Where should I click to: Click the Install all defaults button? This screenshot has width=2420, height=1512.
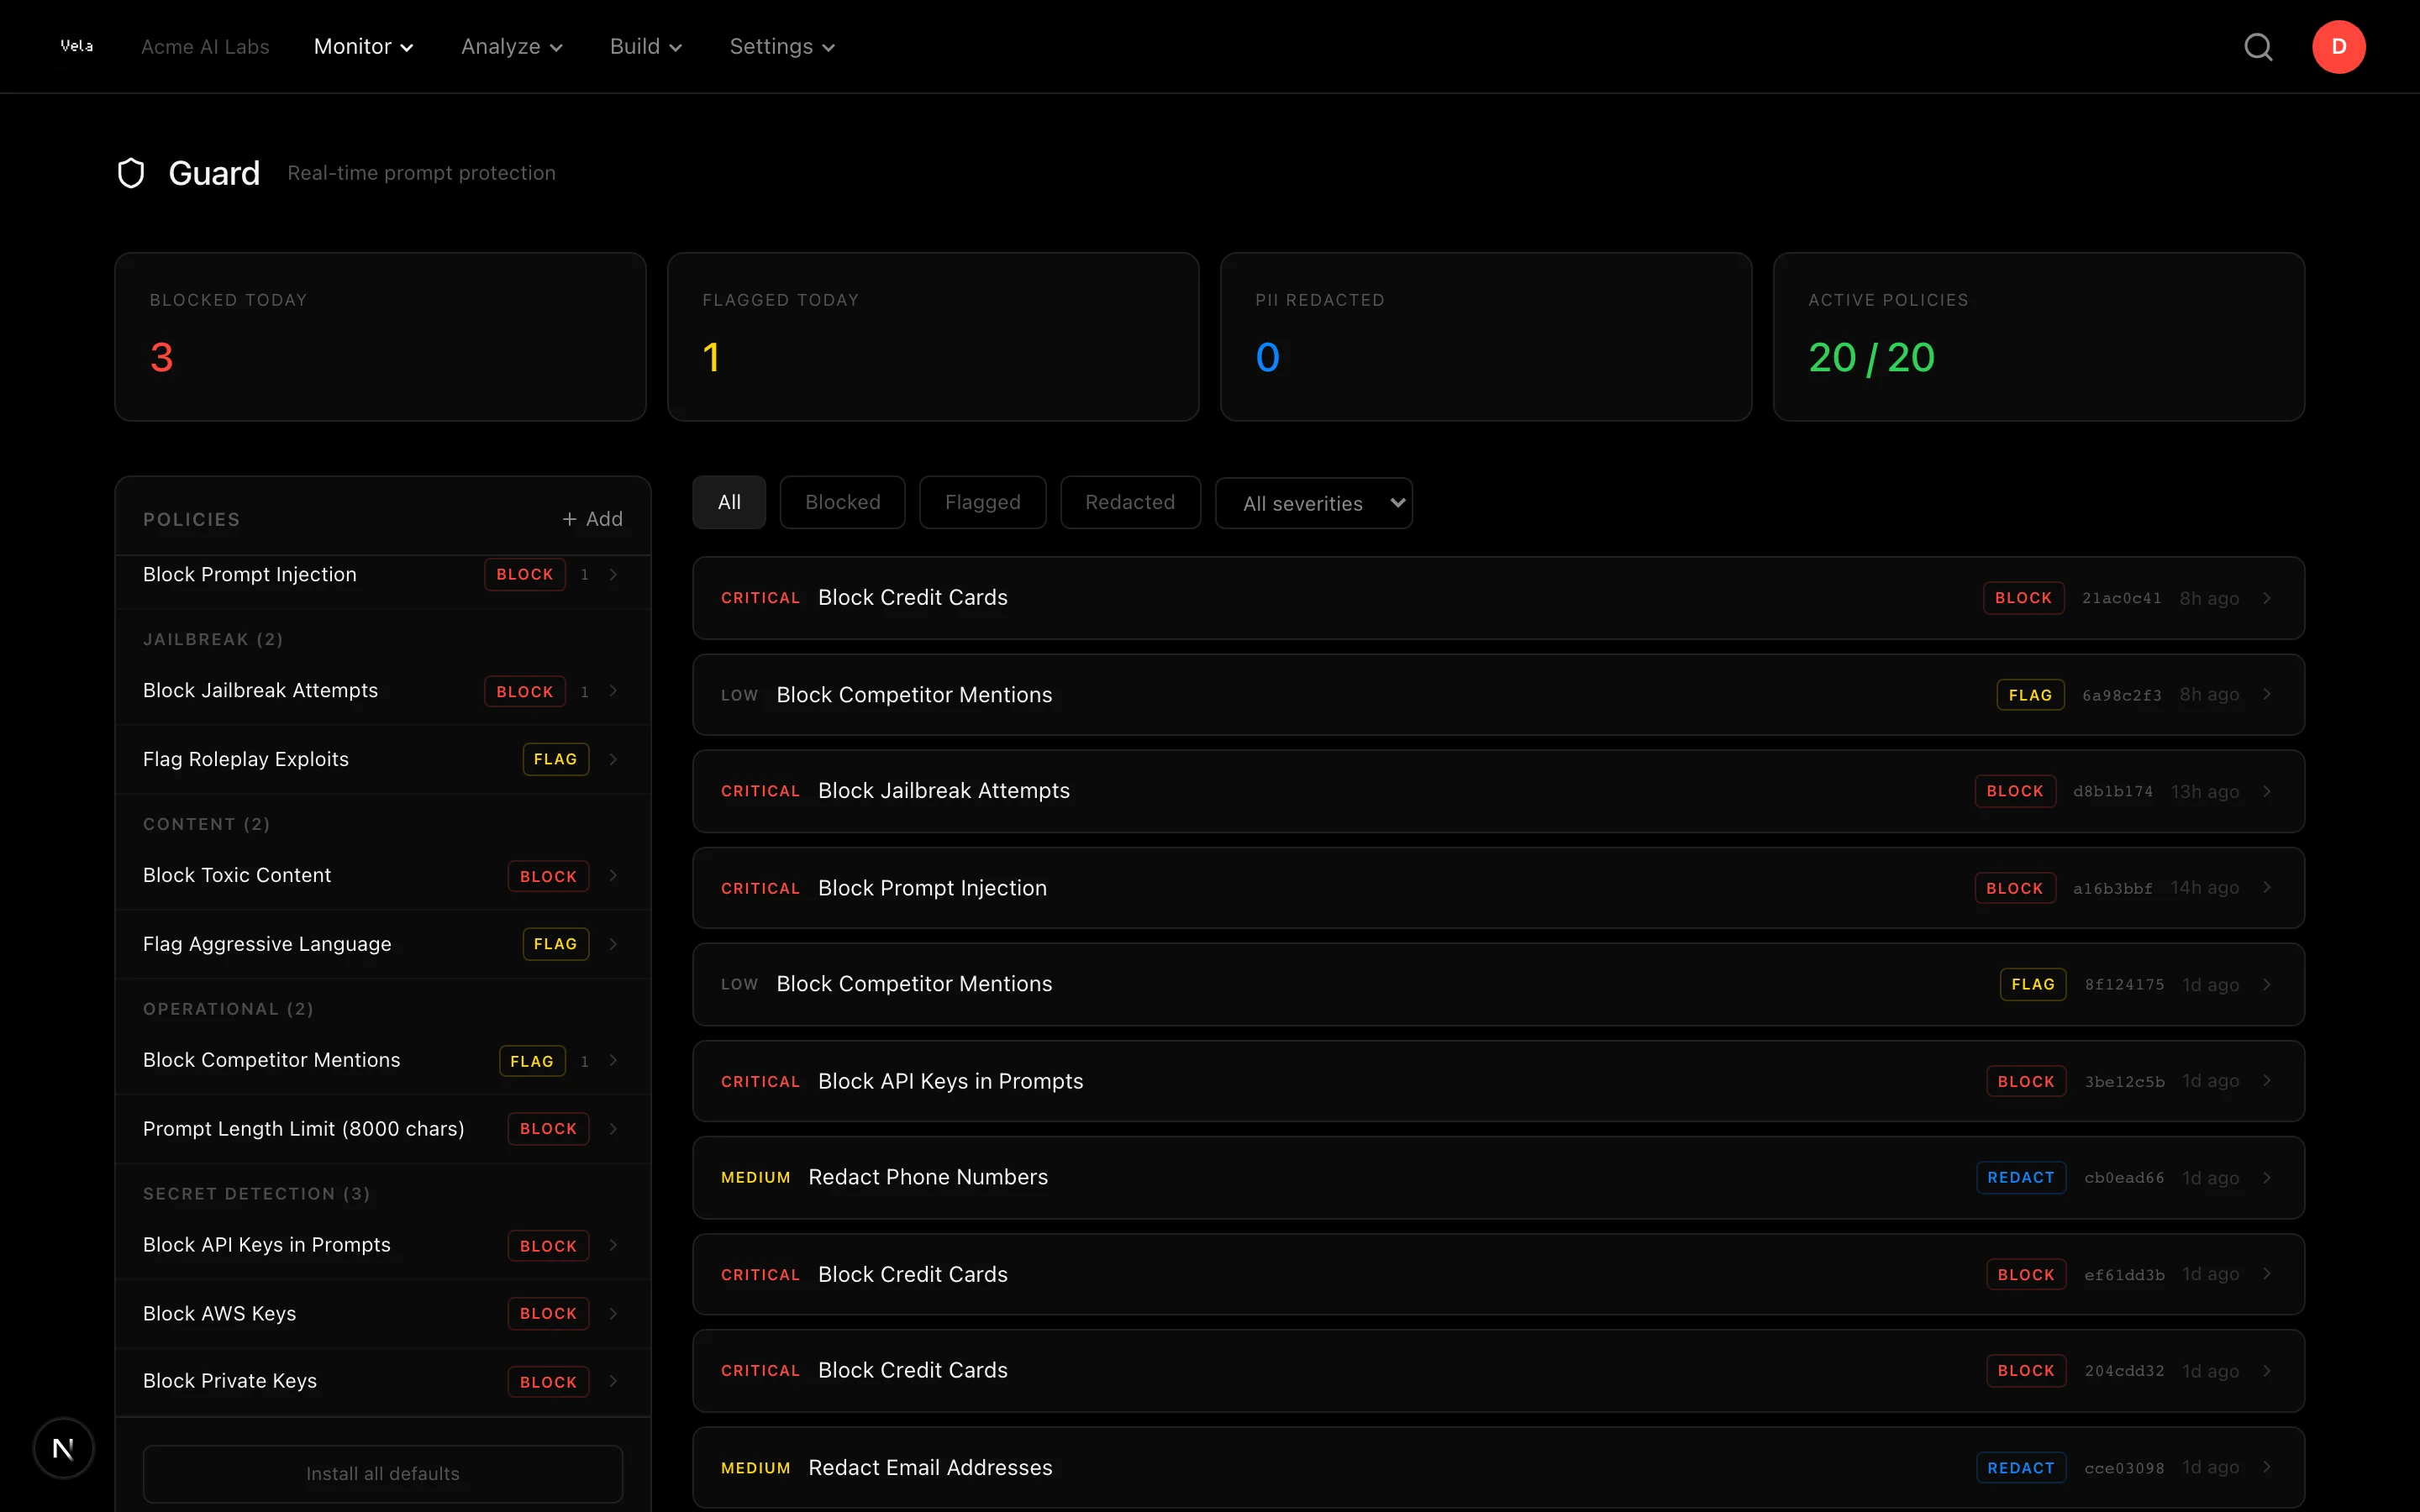[x=382, y=1473]
